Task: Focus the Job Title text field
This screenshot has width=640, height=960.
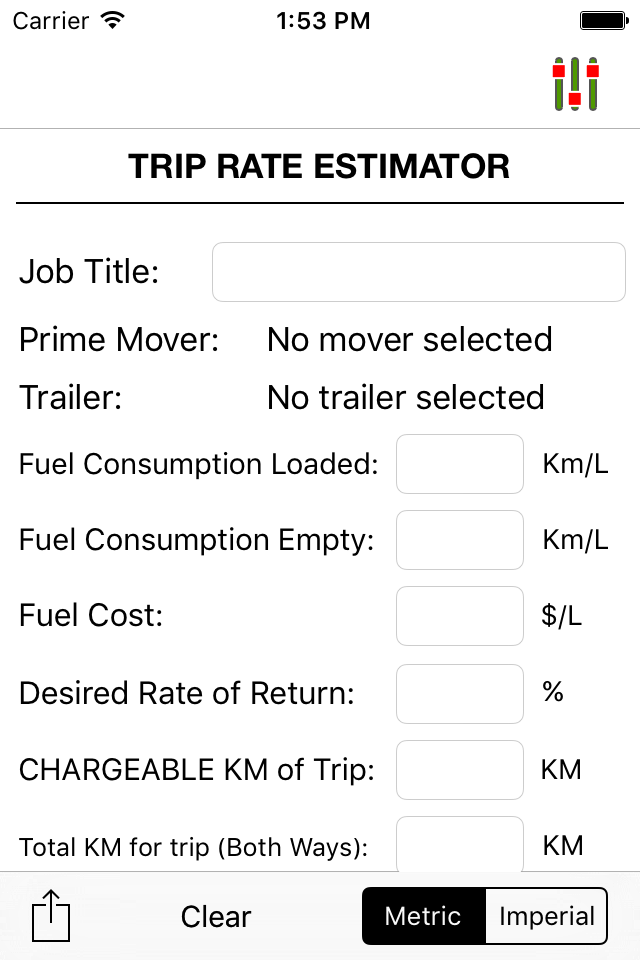Action: point(419,272)
